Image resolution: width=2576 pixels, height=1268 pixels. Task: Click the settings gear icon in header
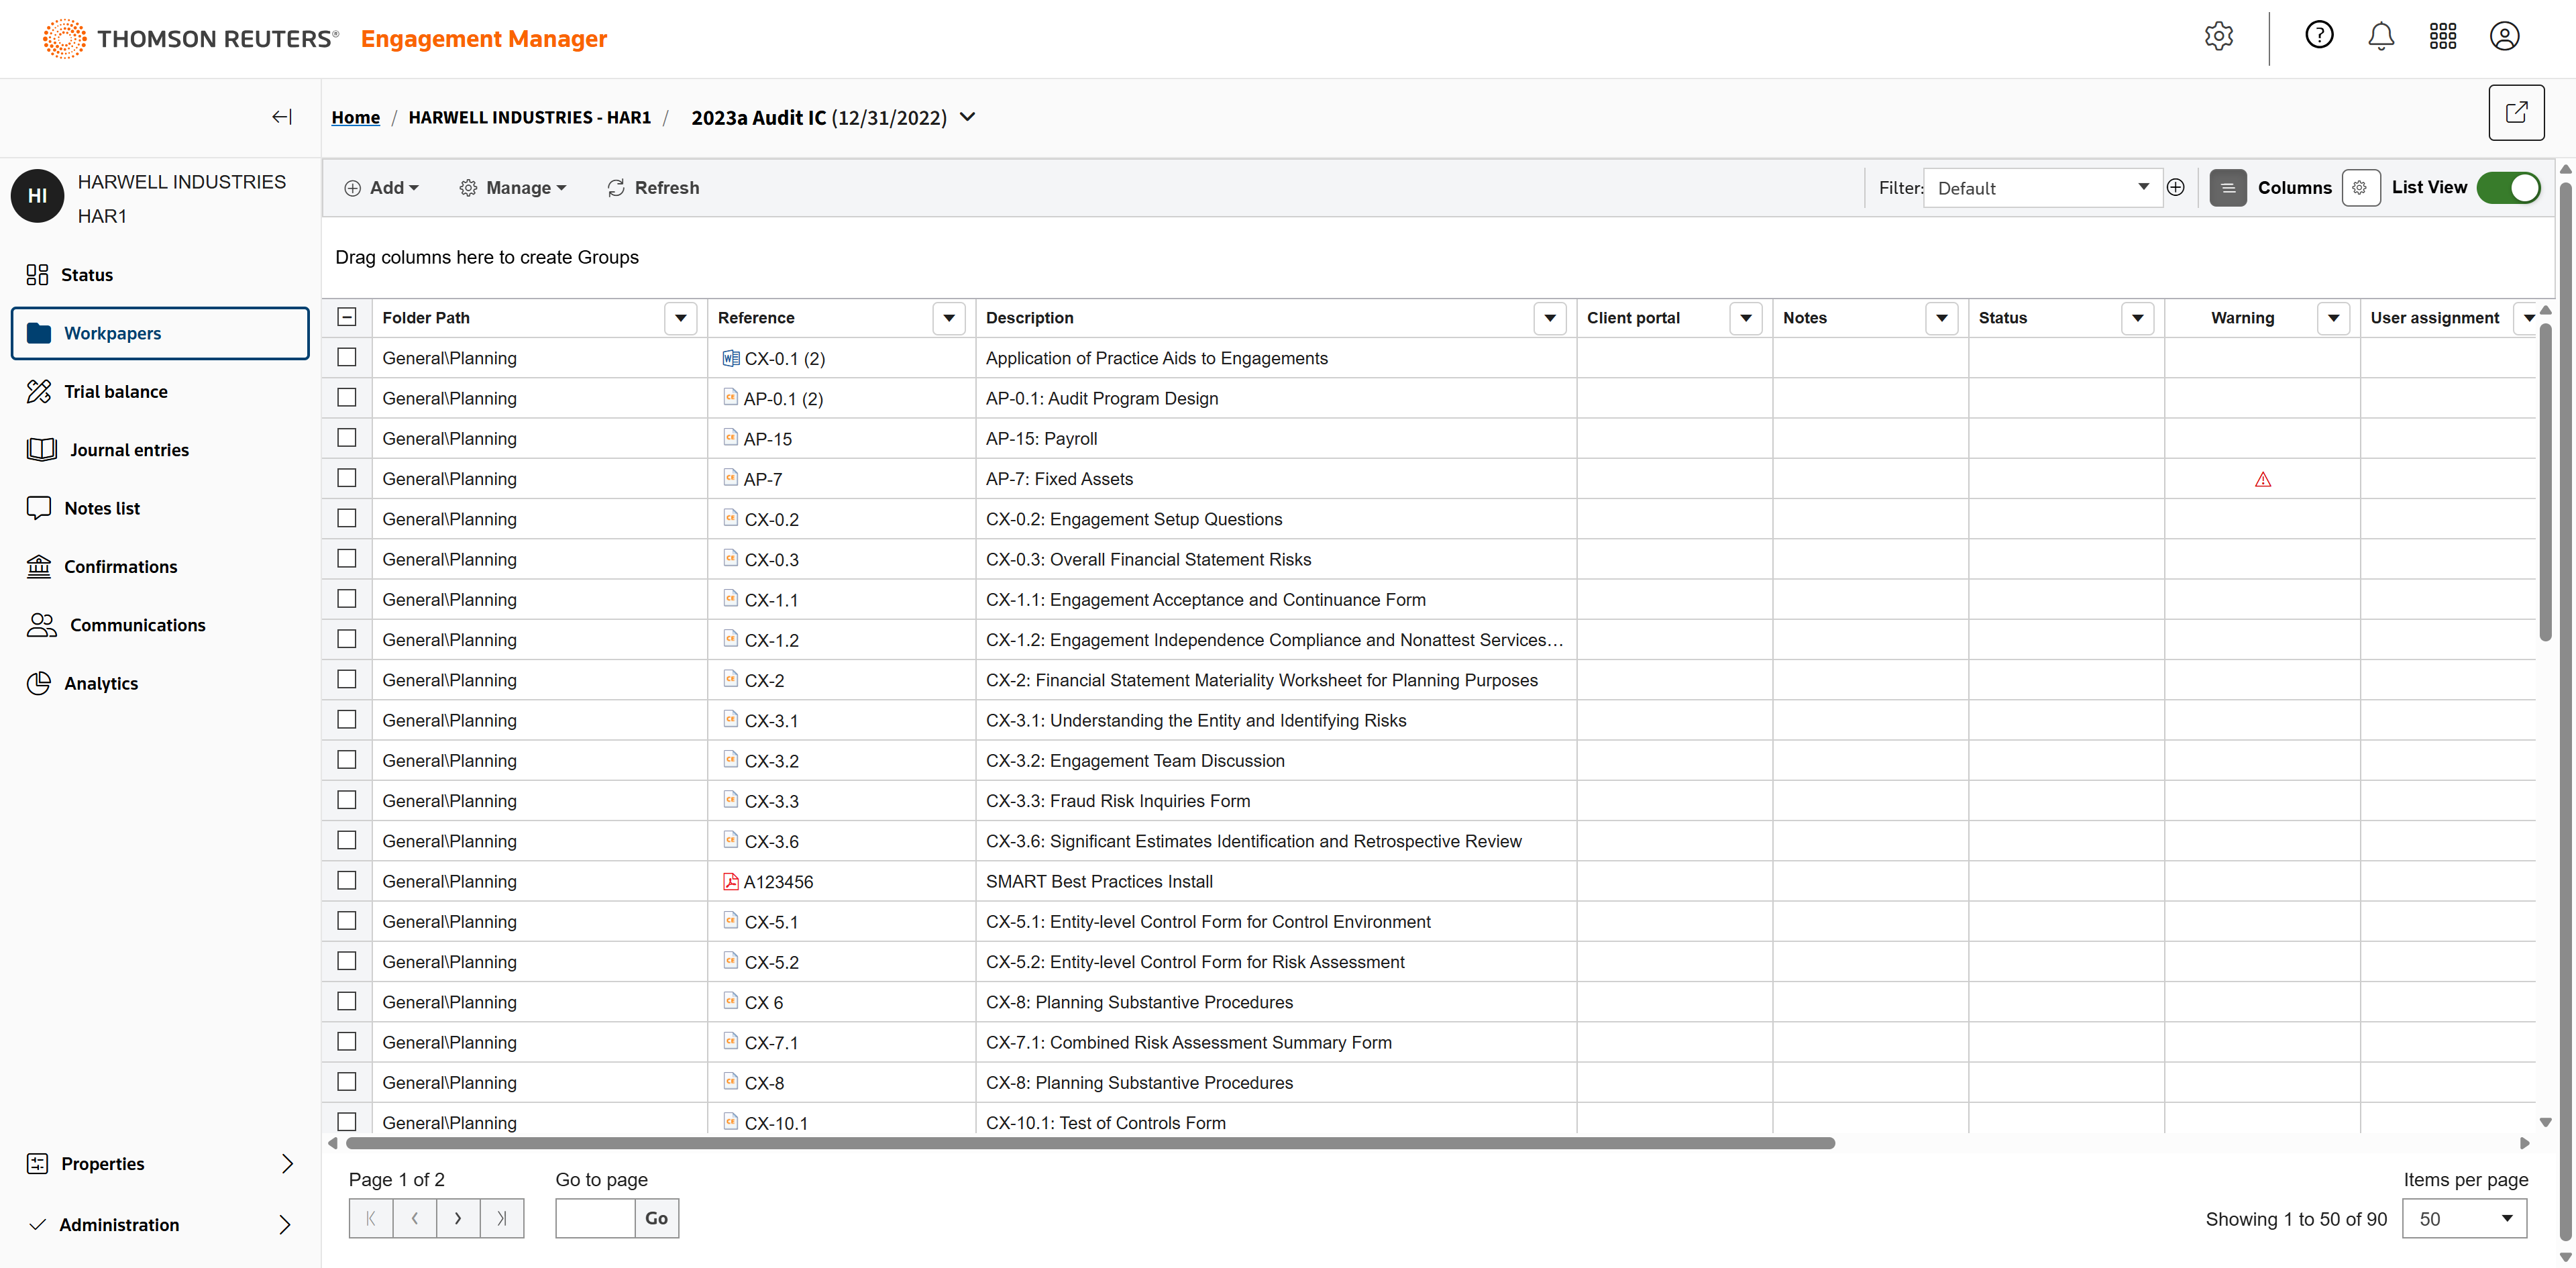click(x=2218, y=37)
